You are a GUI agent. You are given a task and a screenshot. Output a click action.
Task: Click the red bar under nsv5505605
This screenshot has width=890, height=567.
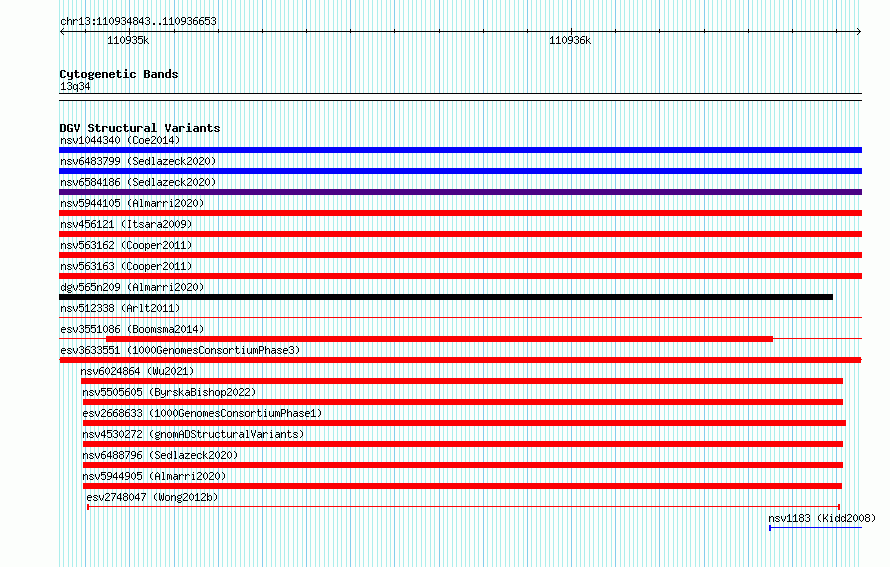click(463, 402)
